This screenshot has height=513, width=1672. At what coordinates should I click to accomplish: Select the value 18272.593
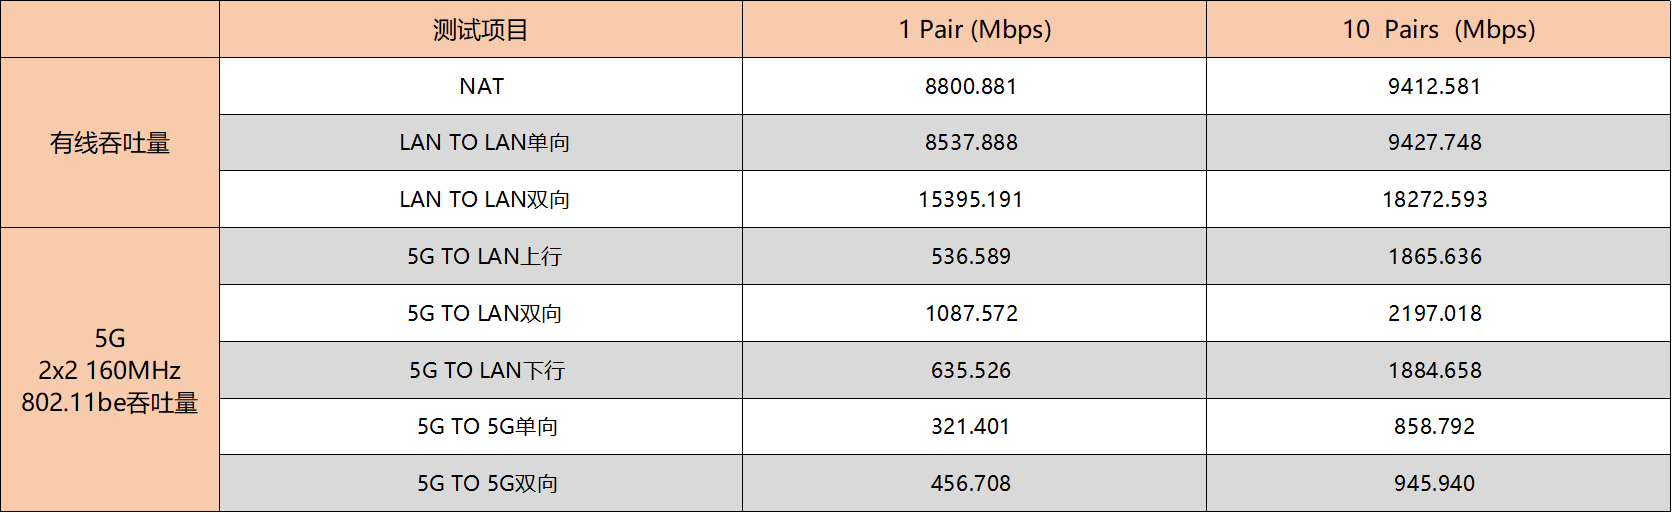(1434, 200)
